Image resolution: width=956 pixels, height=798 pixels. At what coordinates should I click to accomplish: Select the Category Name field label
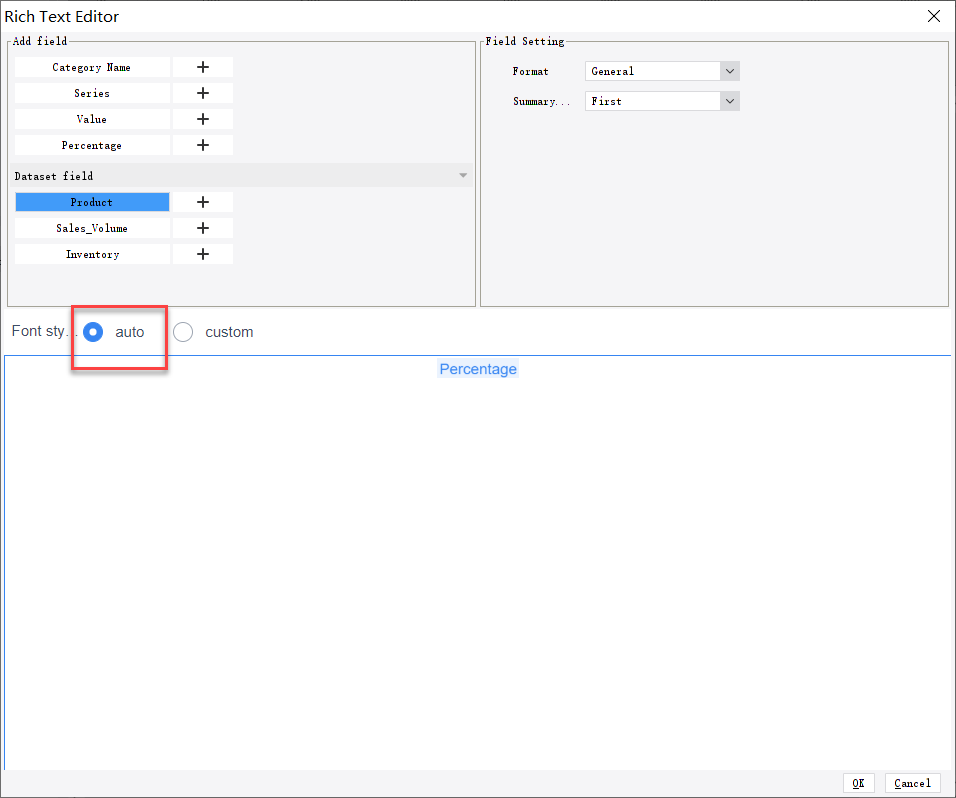pos(92,67)
